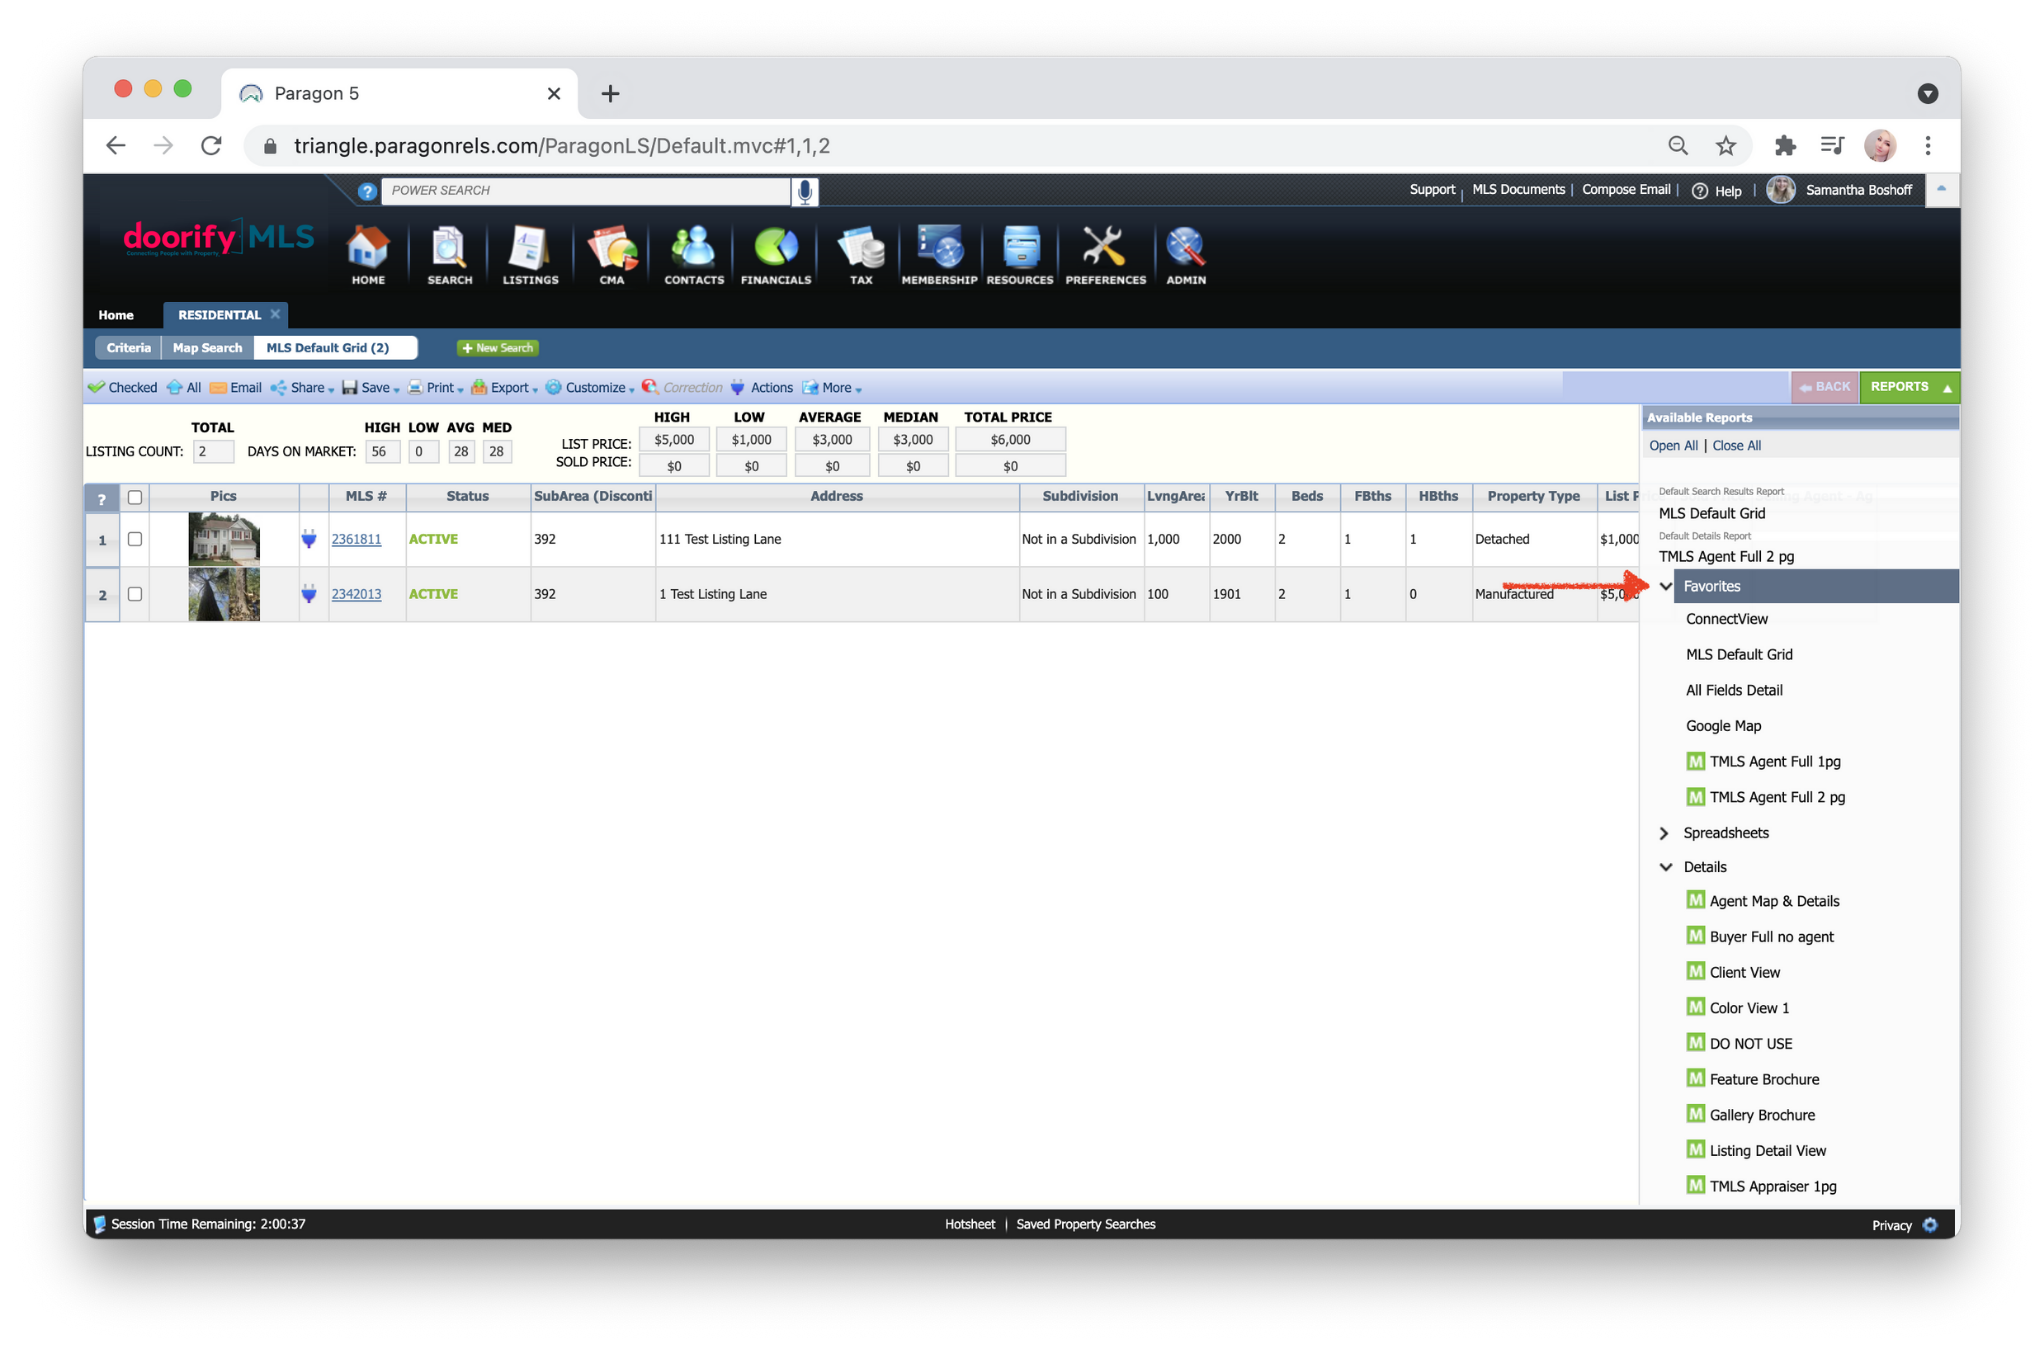Select the Google Map report

coord(1723,726)
